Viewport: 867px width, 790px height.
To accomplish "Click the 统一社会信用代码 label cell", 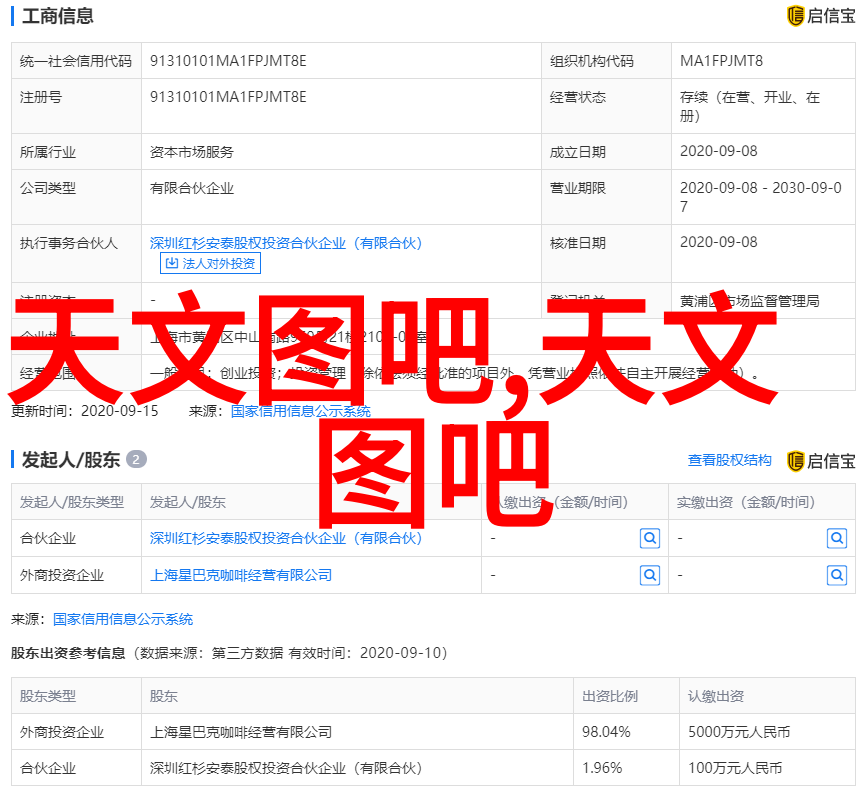I will click(76, 61).
